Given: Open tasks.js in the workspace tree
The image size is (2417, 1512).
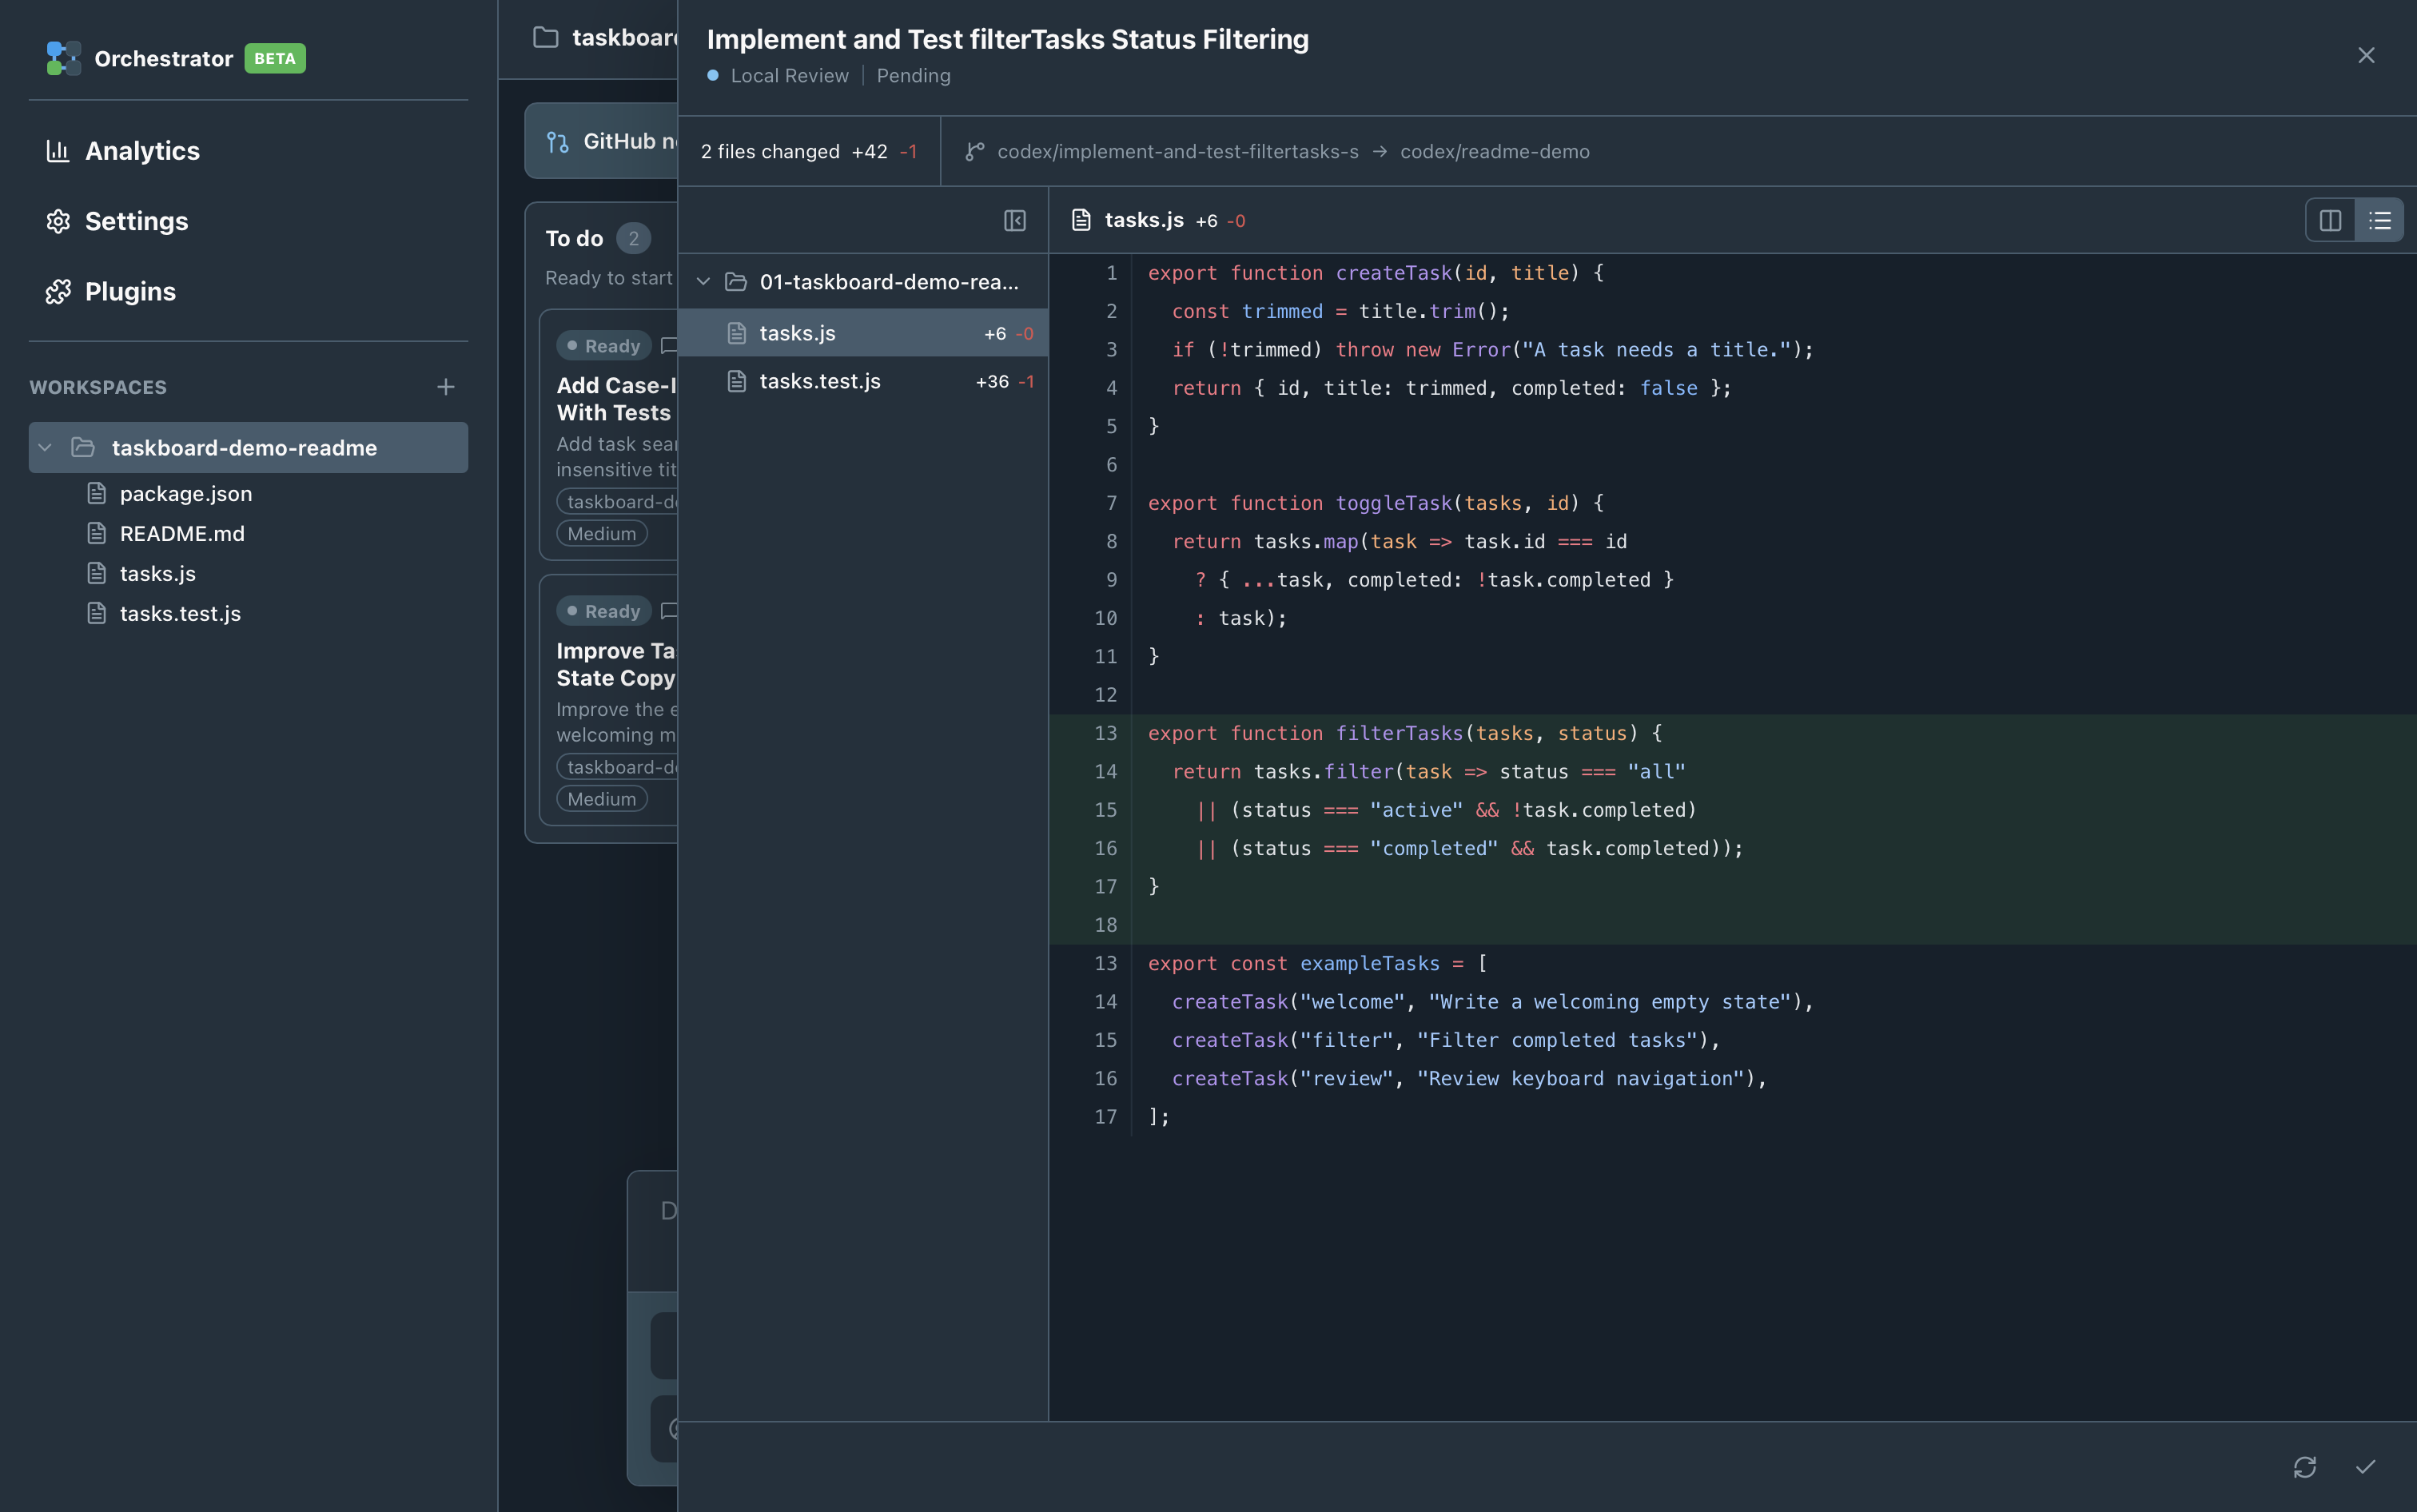Looking at the screenshot, I should click(x=157, y=573).
